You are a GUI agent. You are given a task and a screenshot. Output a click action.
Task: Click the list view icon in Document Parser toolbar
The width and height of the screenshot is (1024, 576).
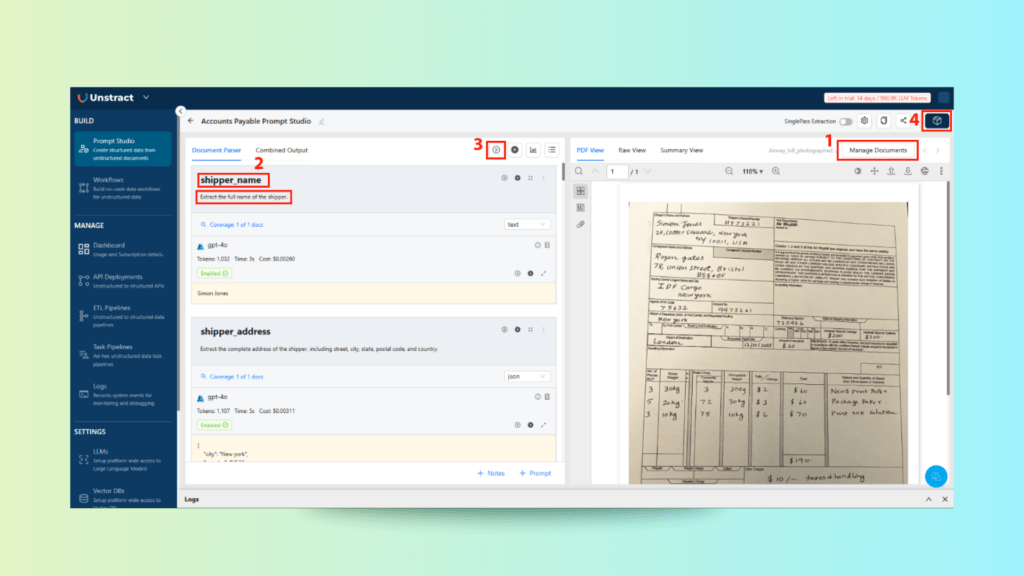point(551,150)
